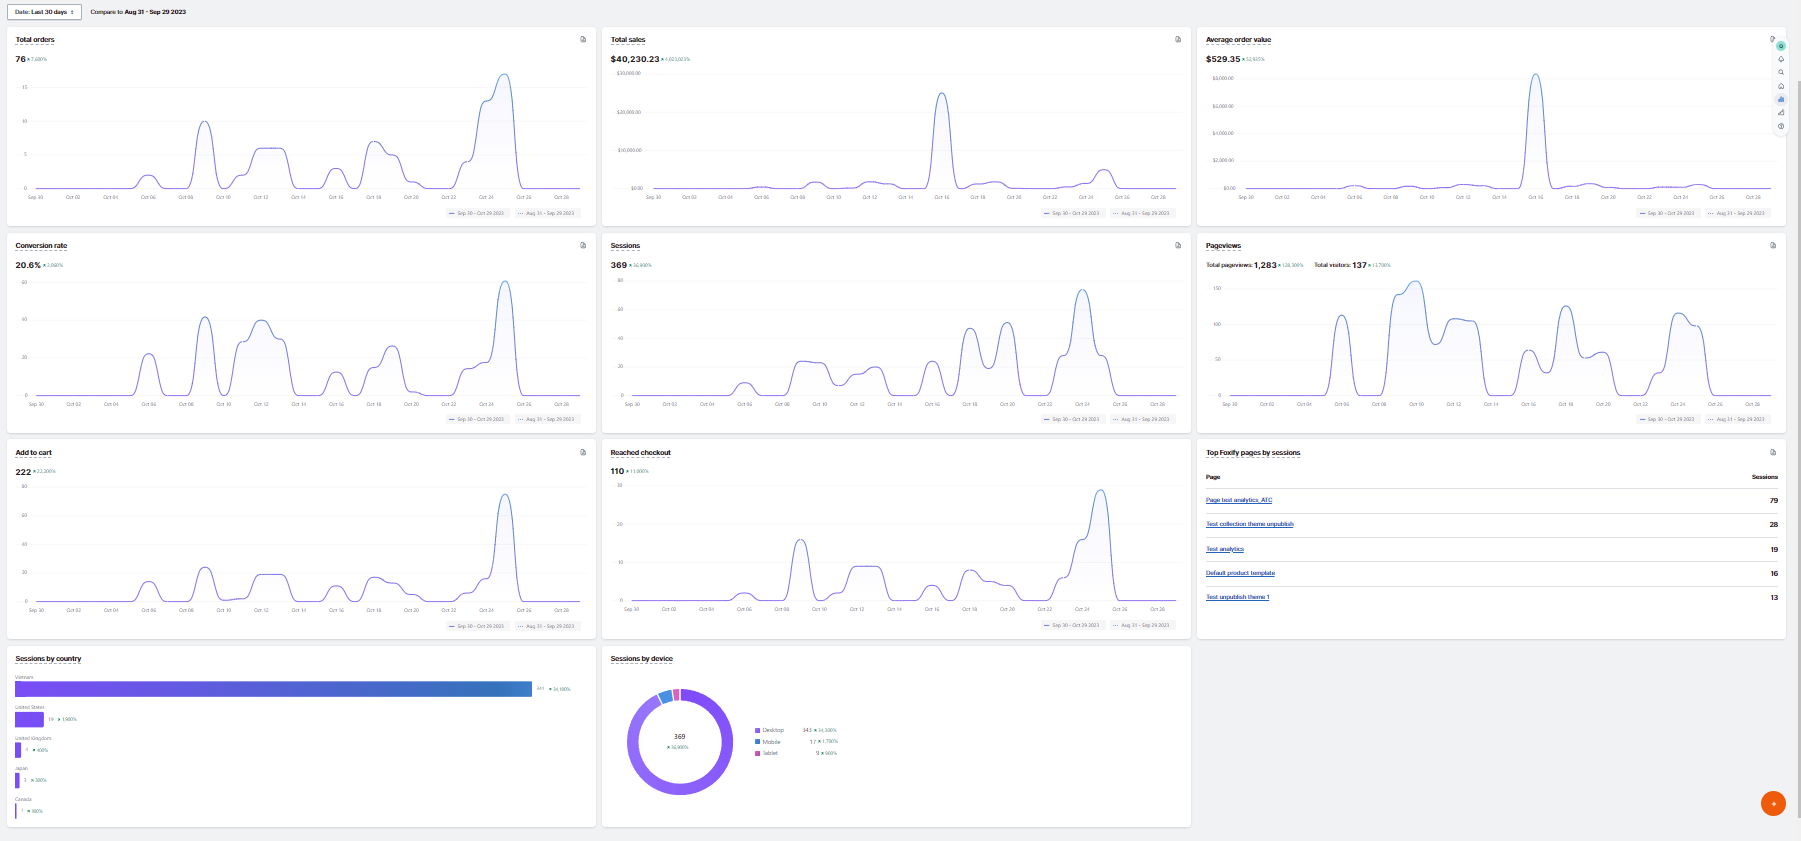Image resolution: width=1801 pixels, height=841 pixels.
Task: Toggle Aug 31 - Sep 29 legend in Sessions chart
Action: point(1141,419)
